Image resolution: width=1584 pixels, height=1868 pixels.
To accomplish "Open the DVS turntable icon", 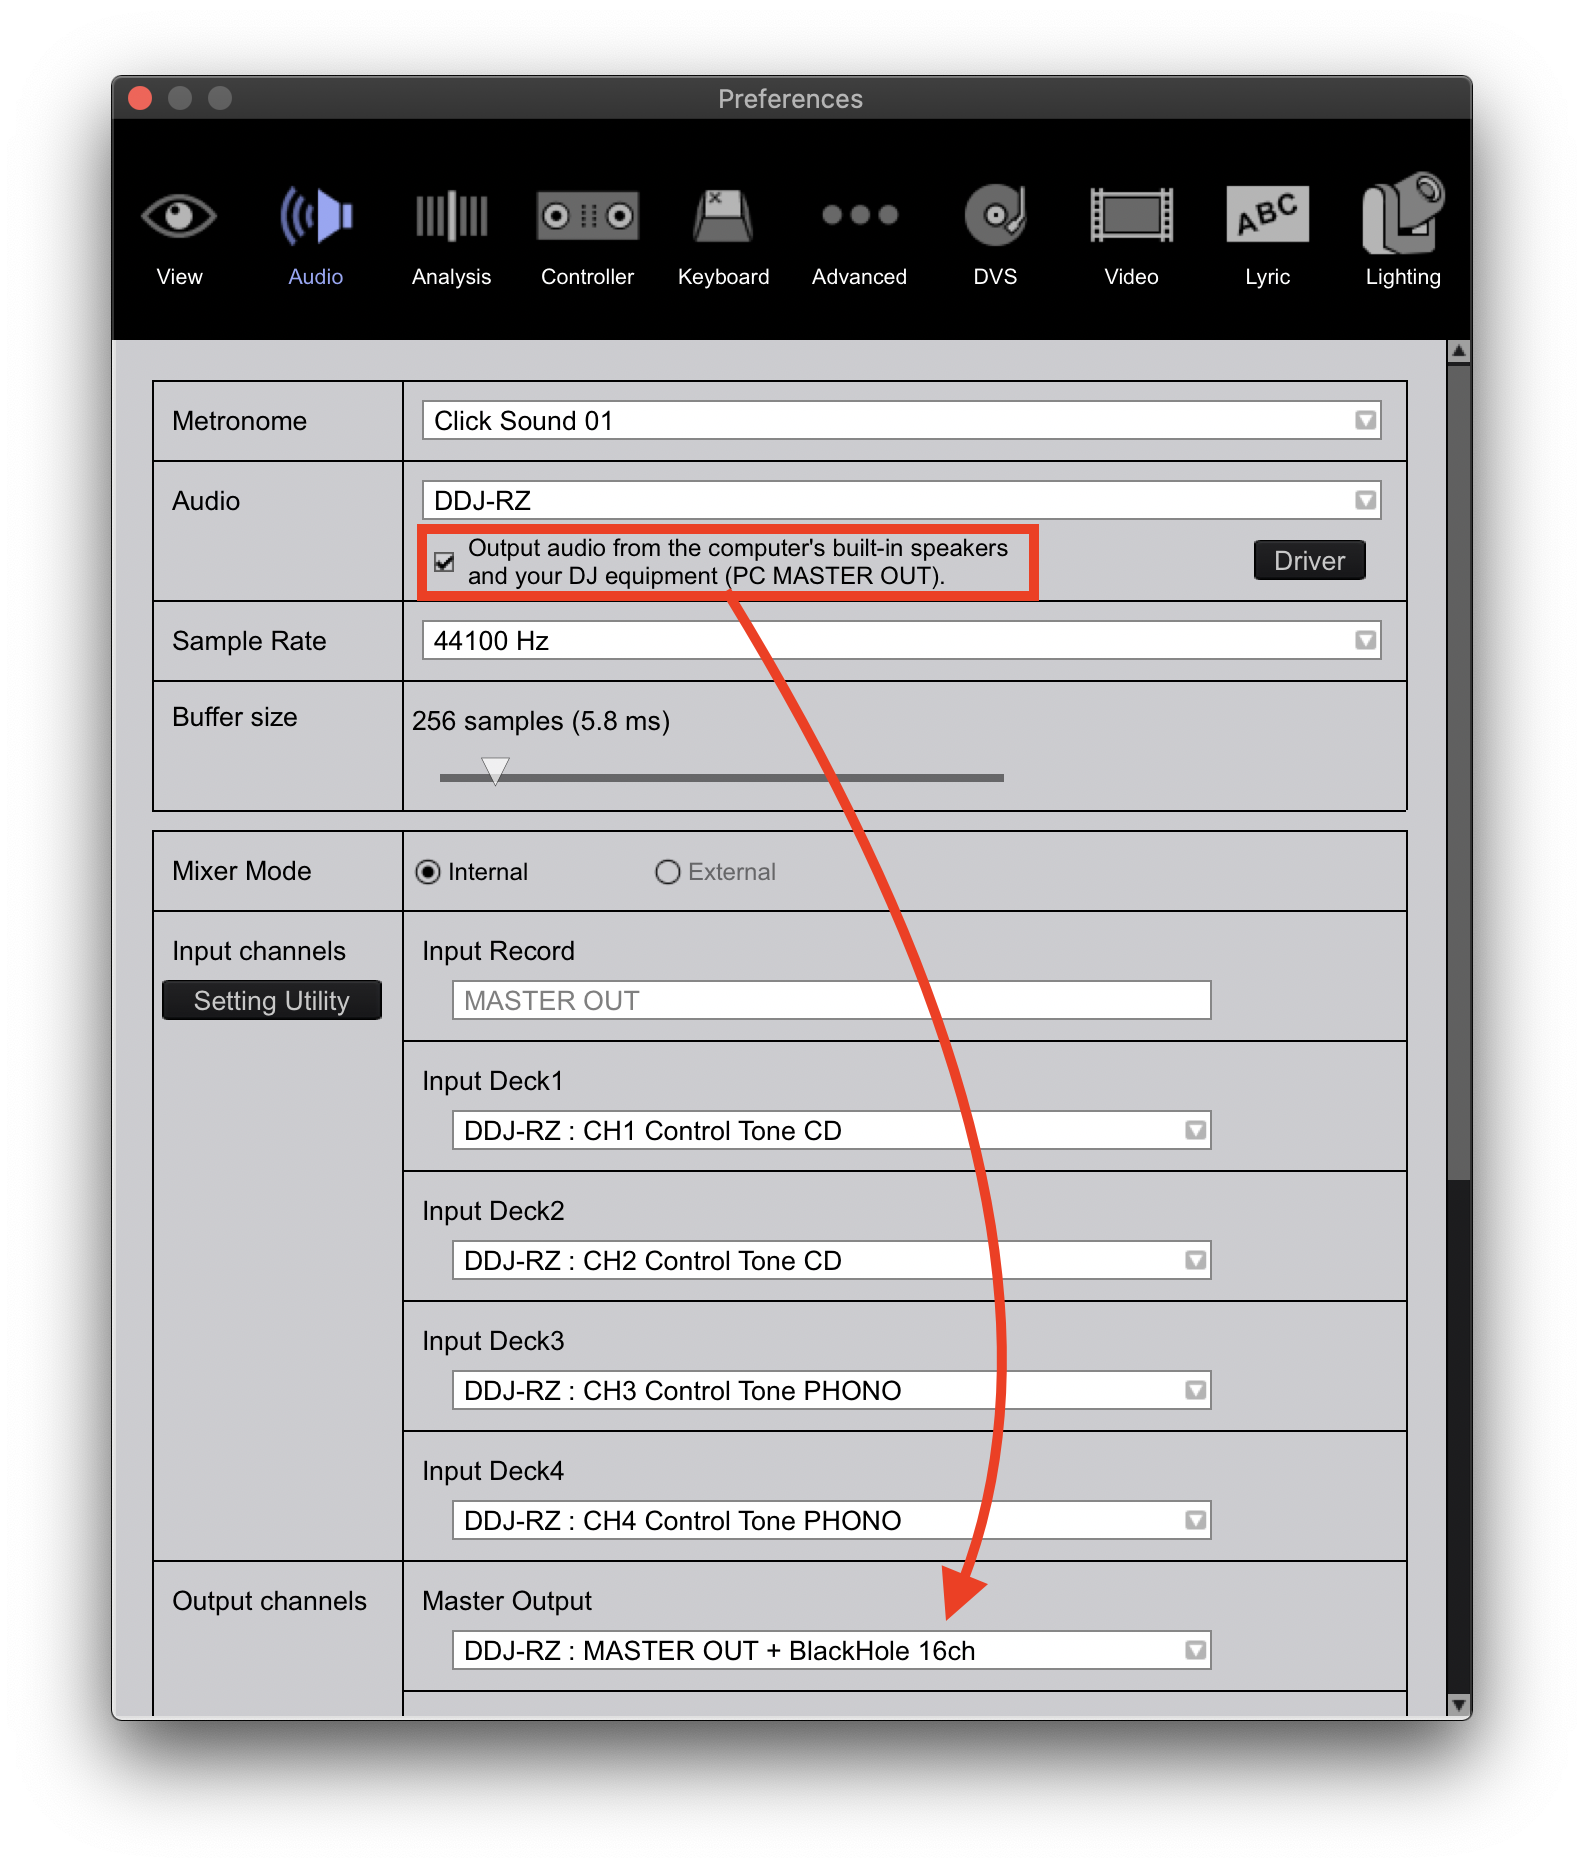I will pyautogui.click(x=995, y=215).
